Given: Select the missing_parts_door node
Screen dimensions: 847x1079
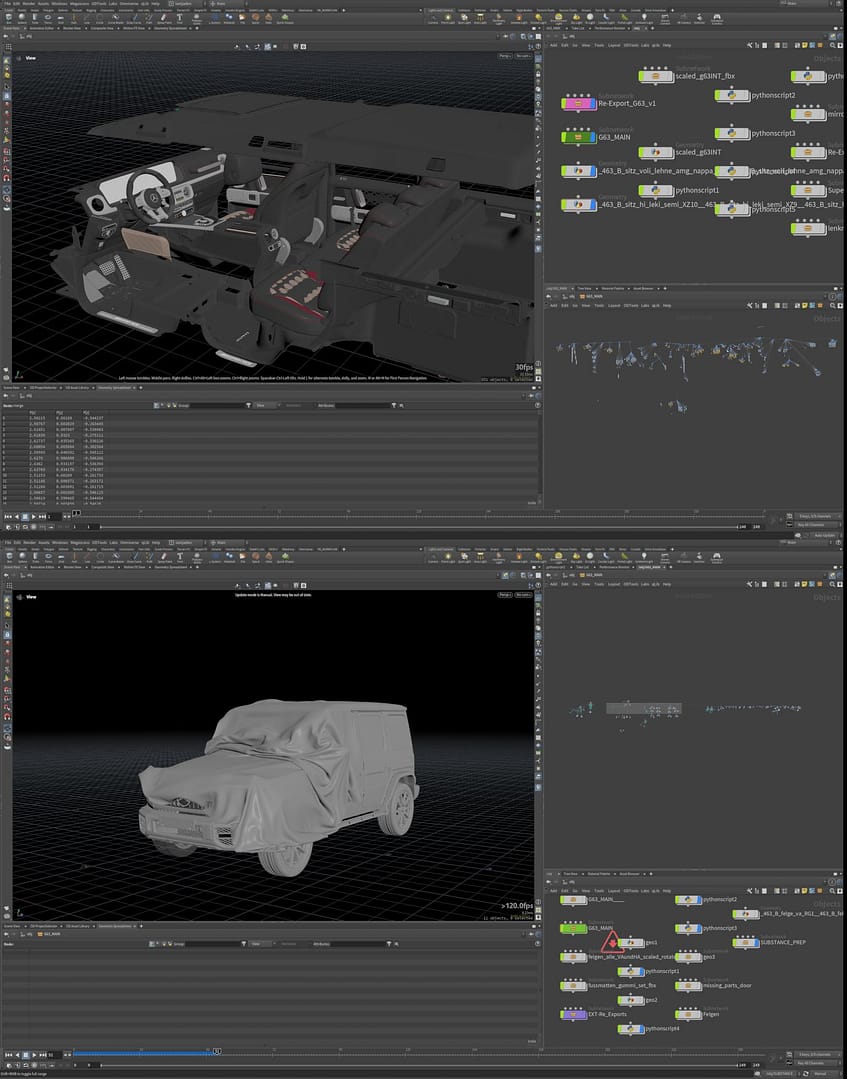Looking at the screenshot, I should pyautogui.click(x=689, y=985).
